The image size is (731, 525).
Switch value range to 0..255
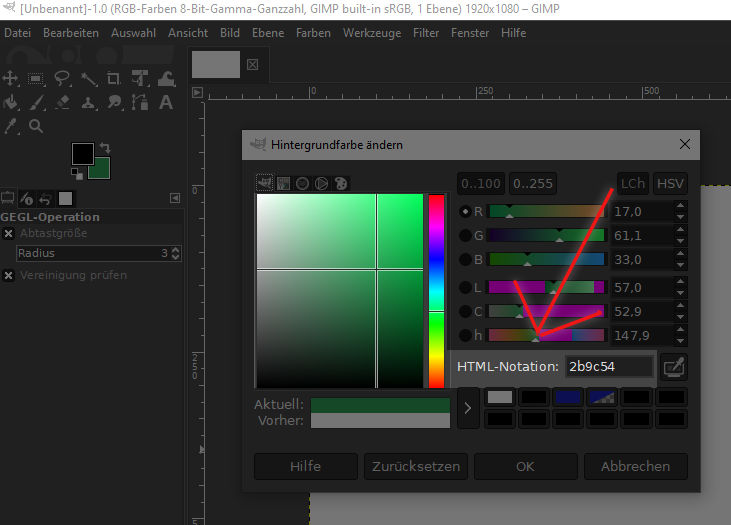pyautogui.click(x=533, y=183)
